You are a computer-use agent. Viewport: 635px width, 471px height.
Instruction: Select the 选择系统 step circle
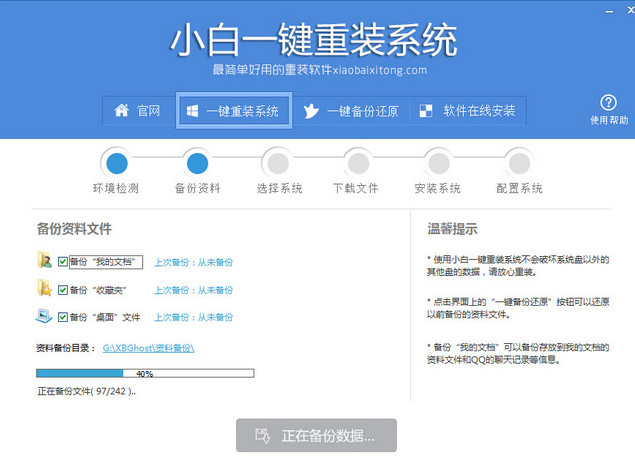pyautogui.click(x=277, y=162)
